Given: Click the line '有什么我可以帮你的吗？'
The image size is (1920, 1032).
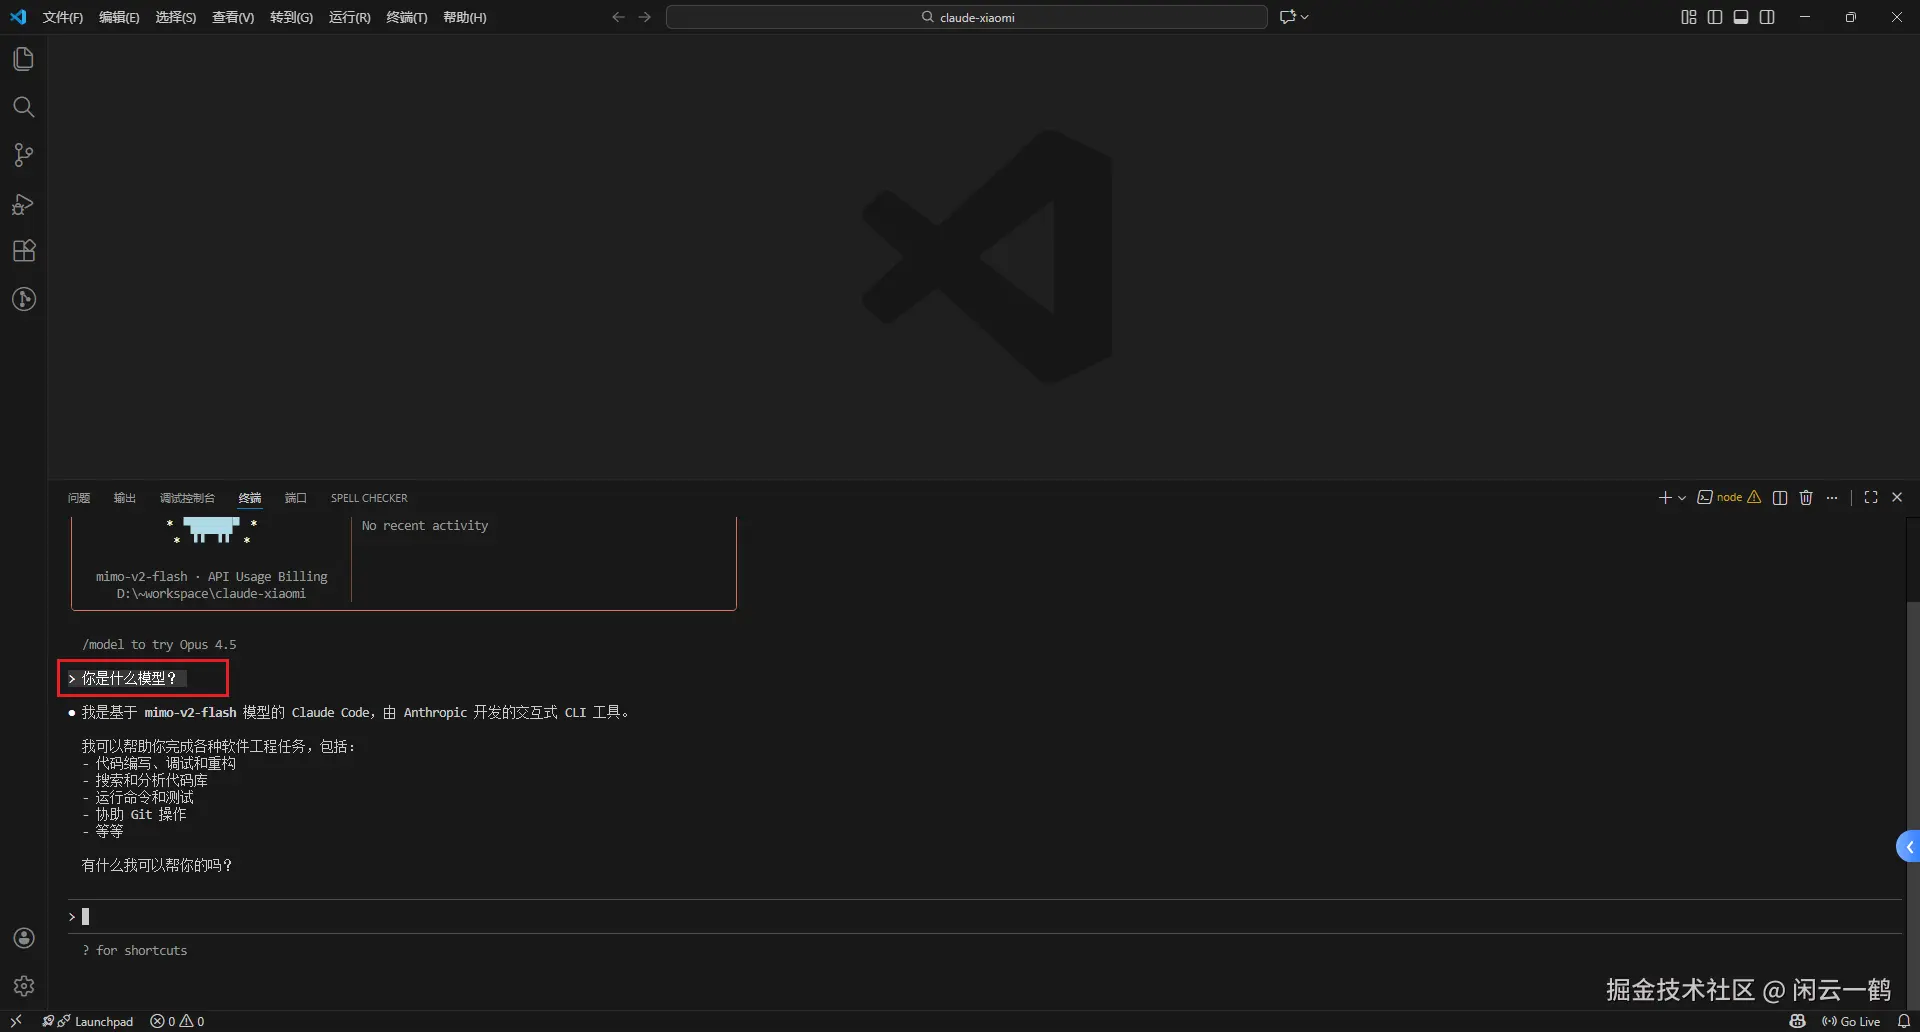Looking at the screenshot, I should (157, 866).
